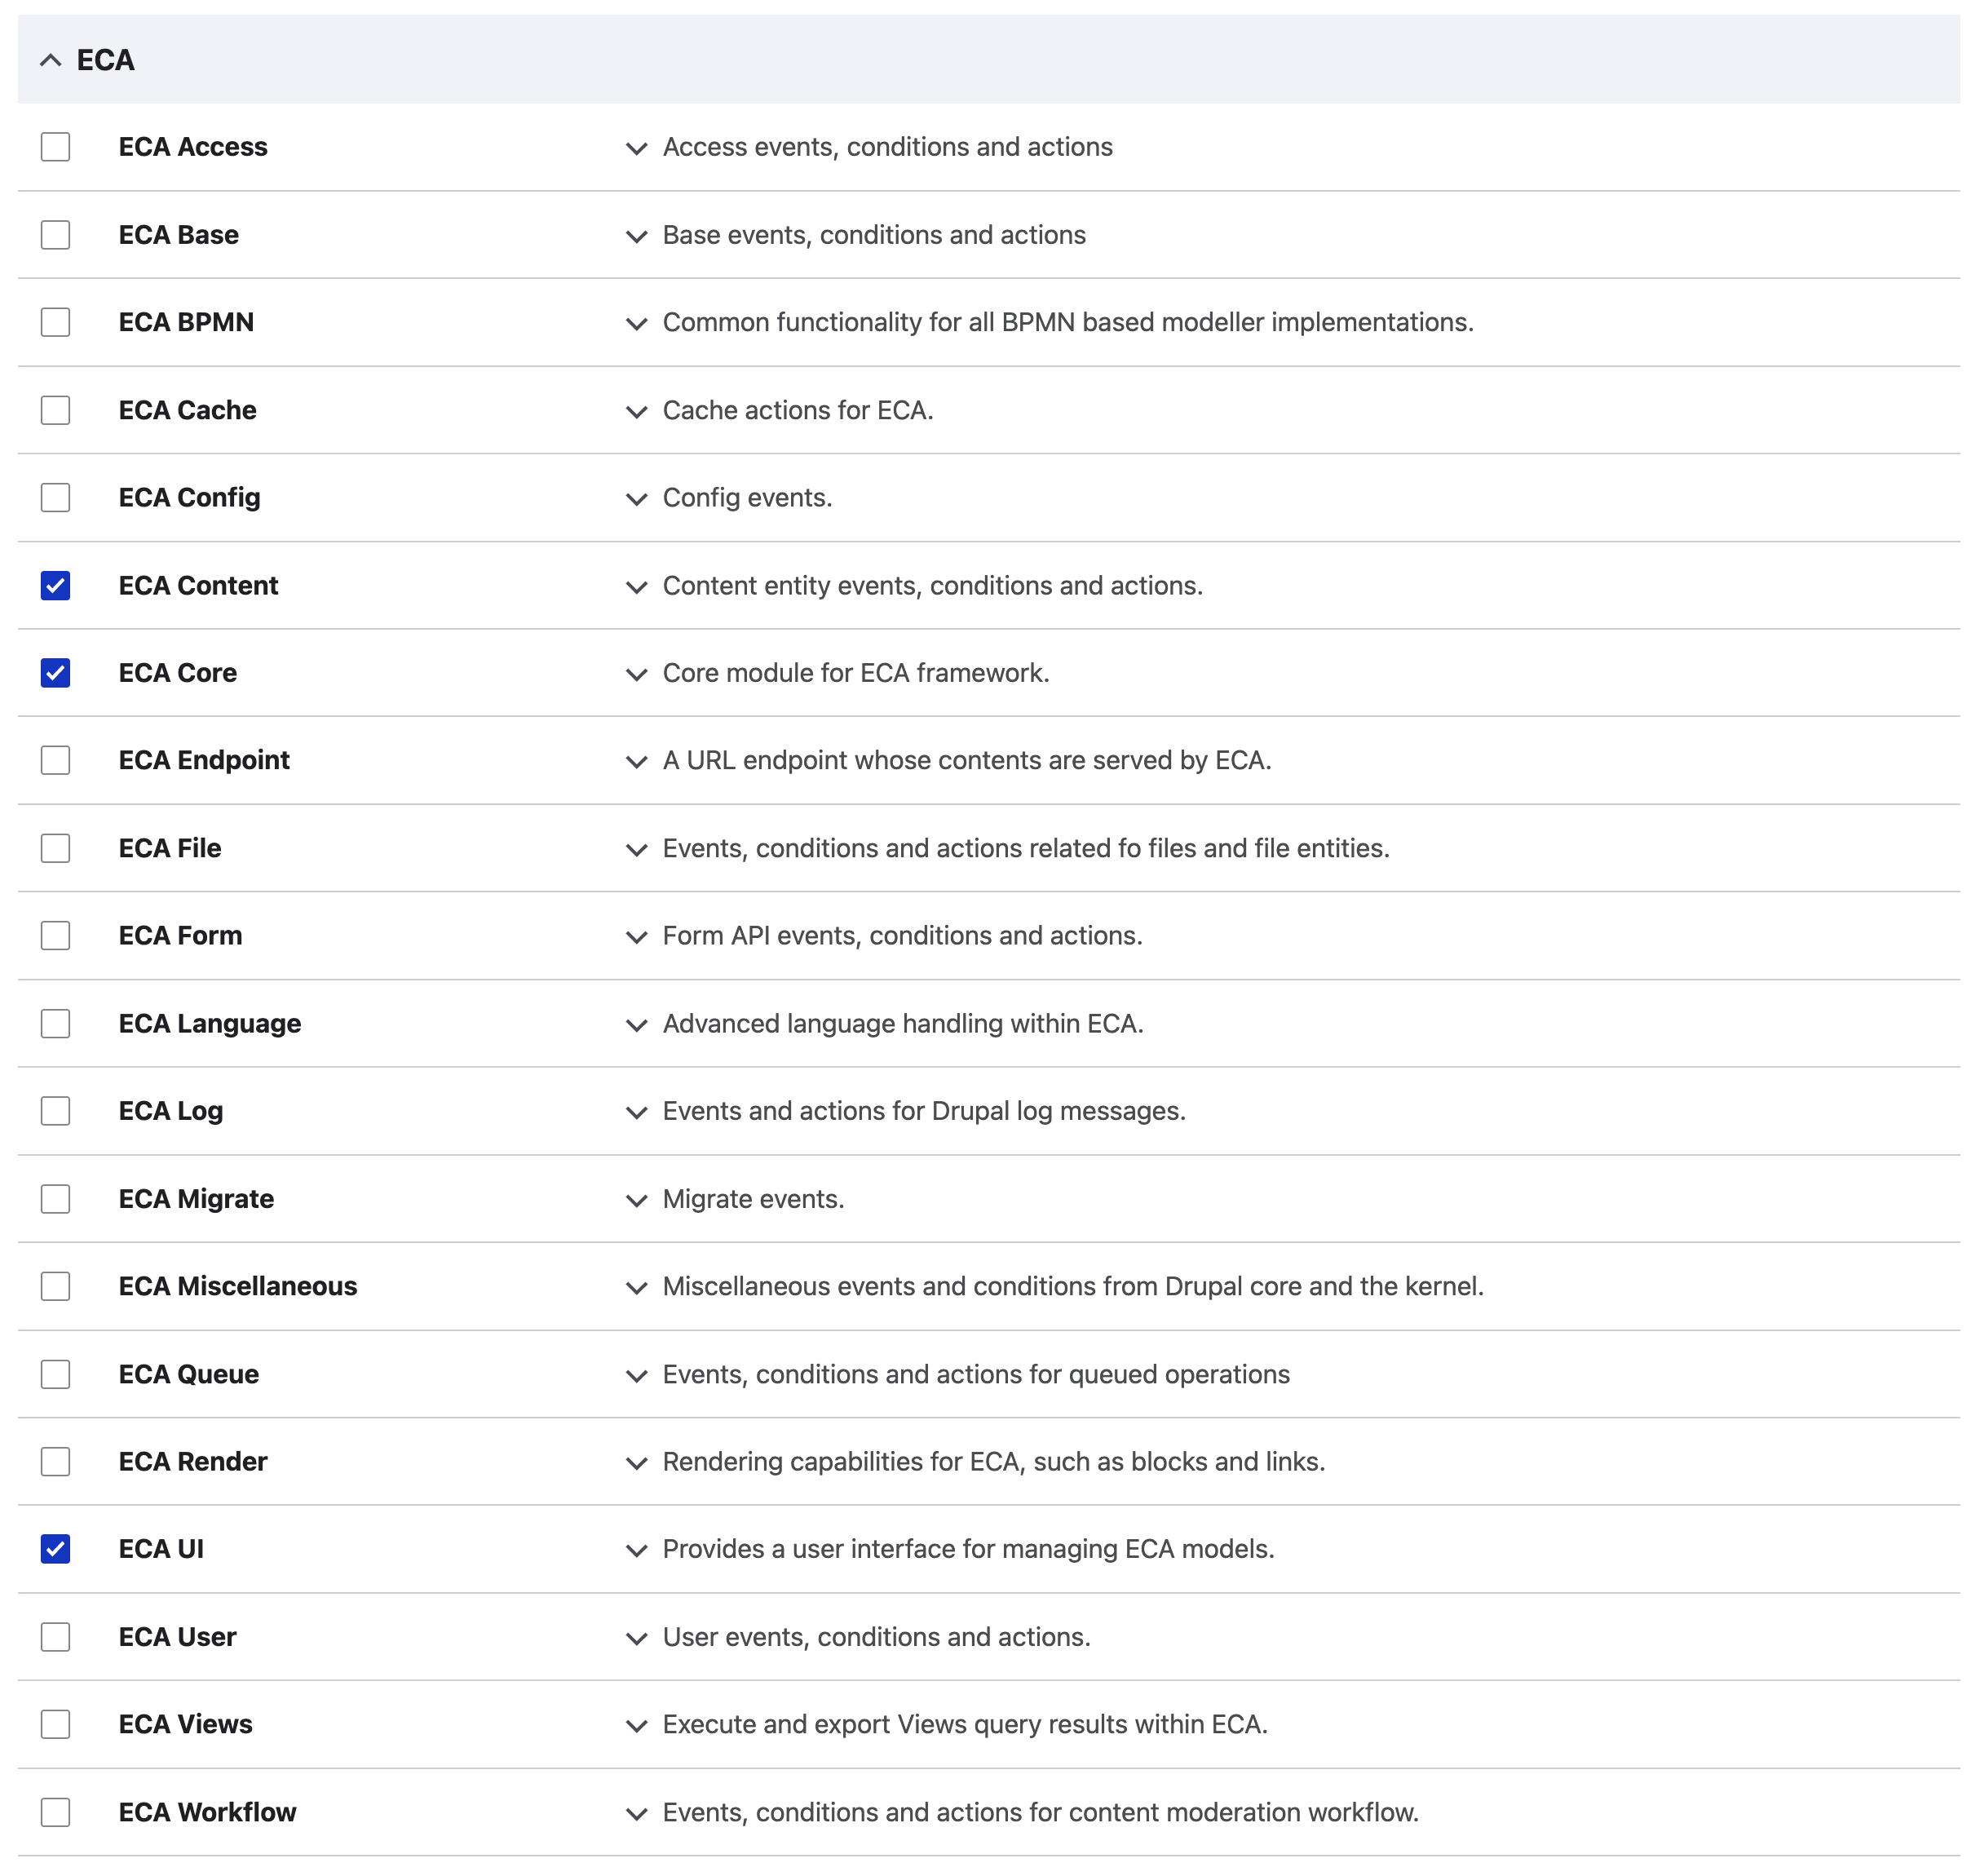
Task: Expand Miscellaneous events description chevron
Action: [x=636, y=1288]
